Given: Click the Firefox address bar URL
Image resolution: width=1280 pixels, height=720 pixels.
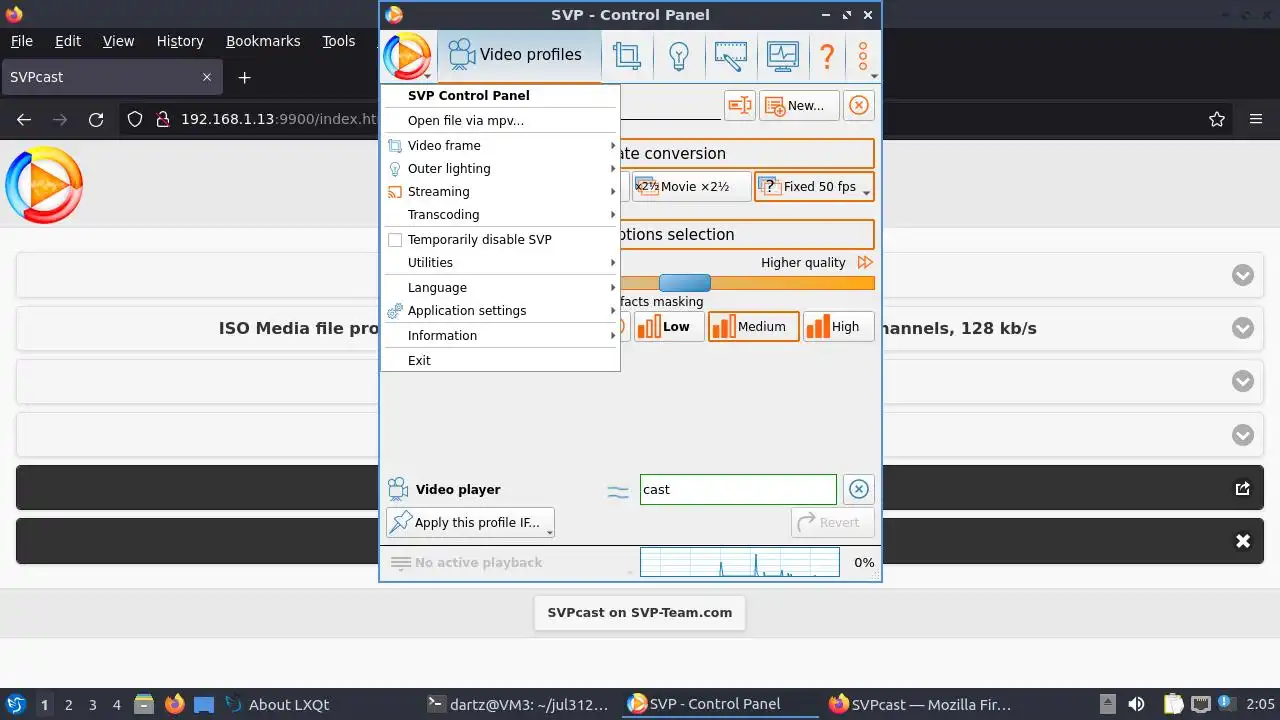Looking at the screenshot, I should (279, 119).
